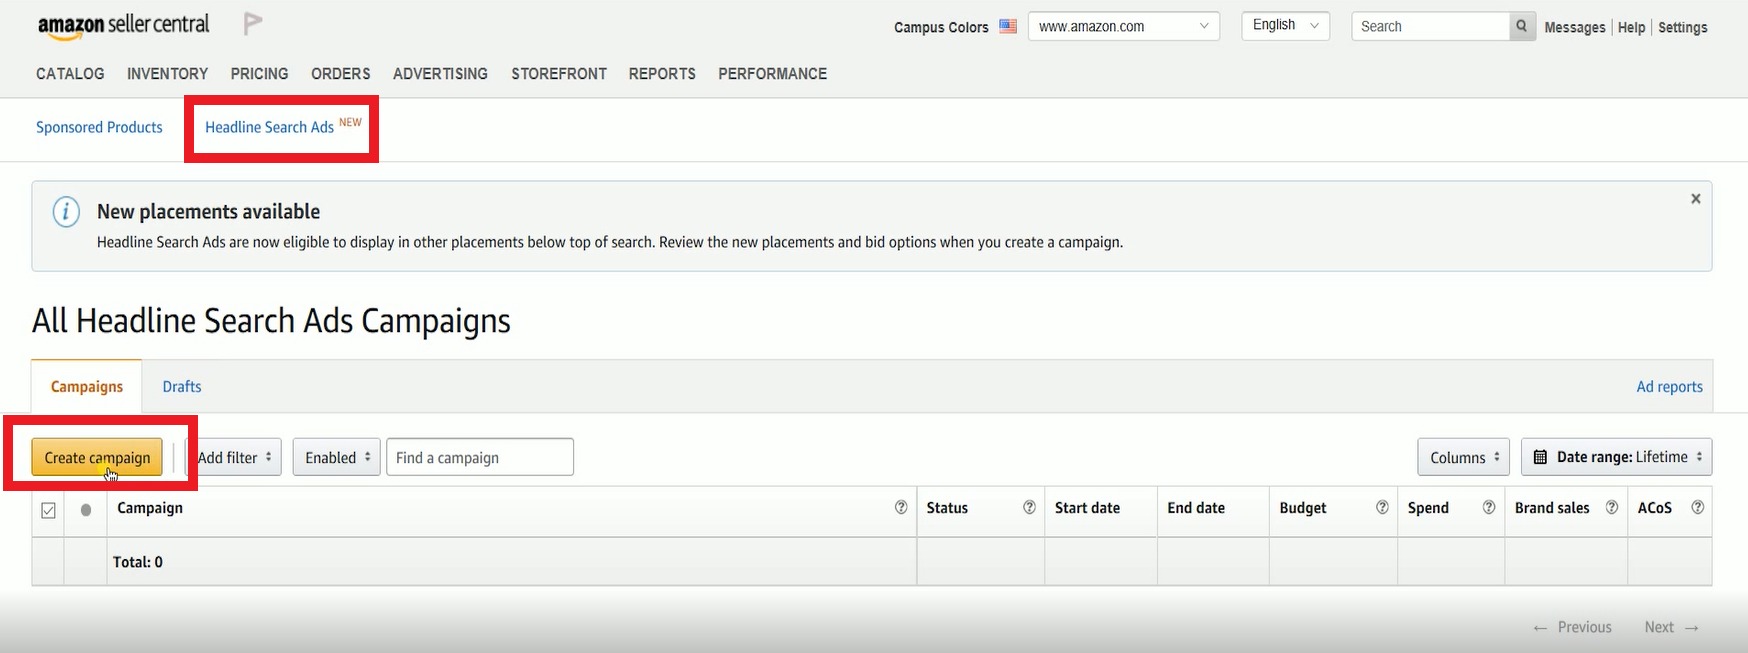The width and height of the screenshot is (1748, 653).
Task: Open the REPORTS menu
Action: [x=662, y=74]
